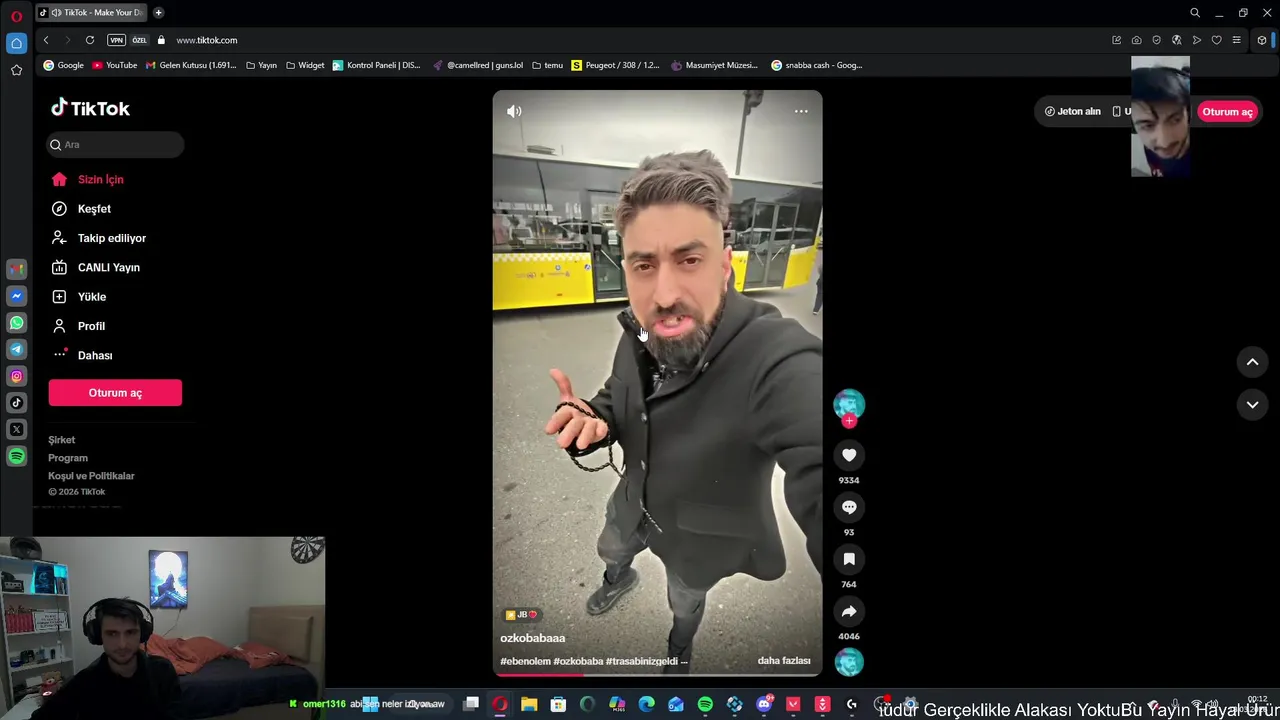Expand the Yayın bookmark folder
This screenshot has height=720, width=1280.
coord(261,65)
